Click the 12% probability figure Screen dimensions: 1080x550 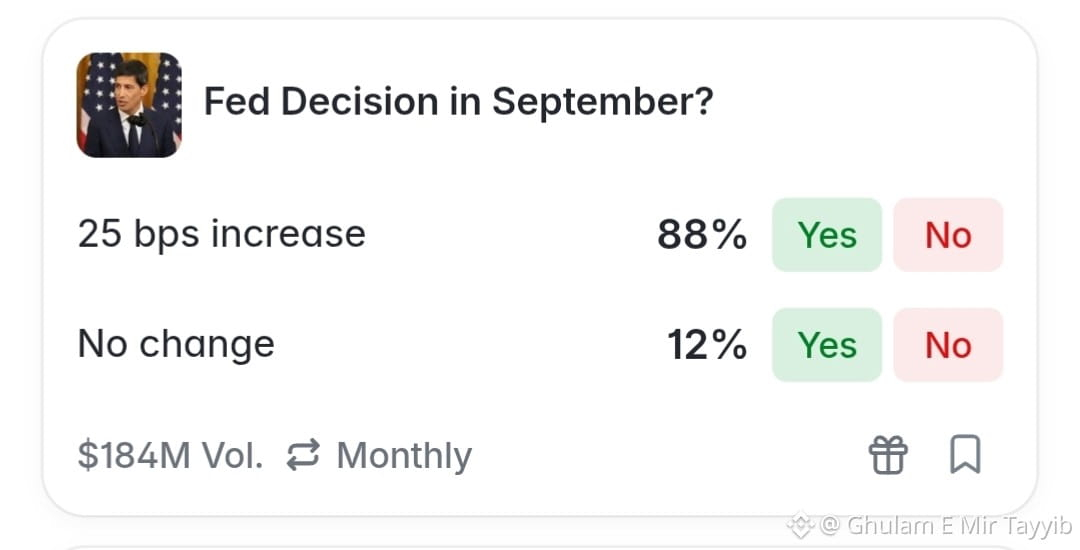[707, 345]
